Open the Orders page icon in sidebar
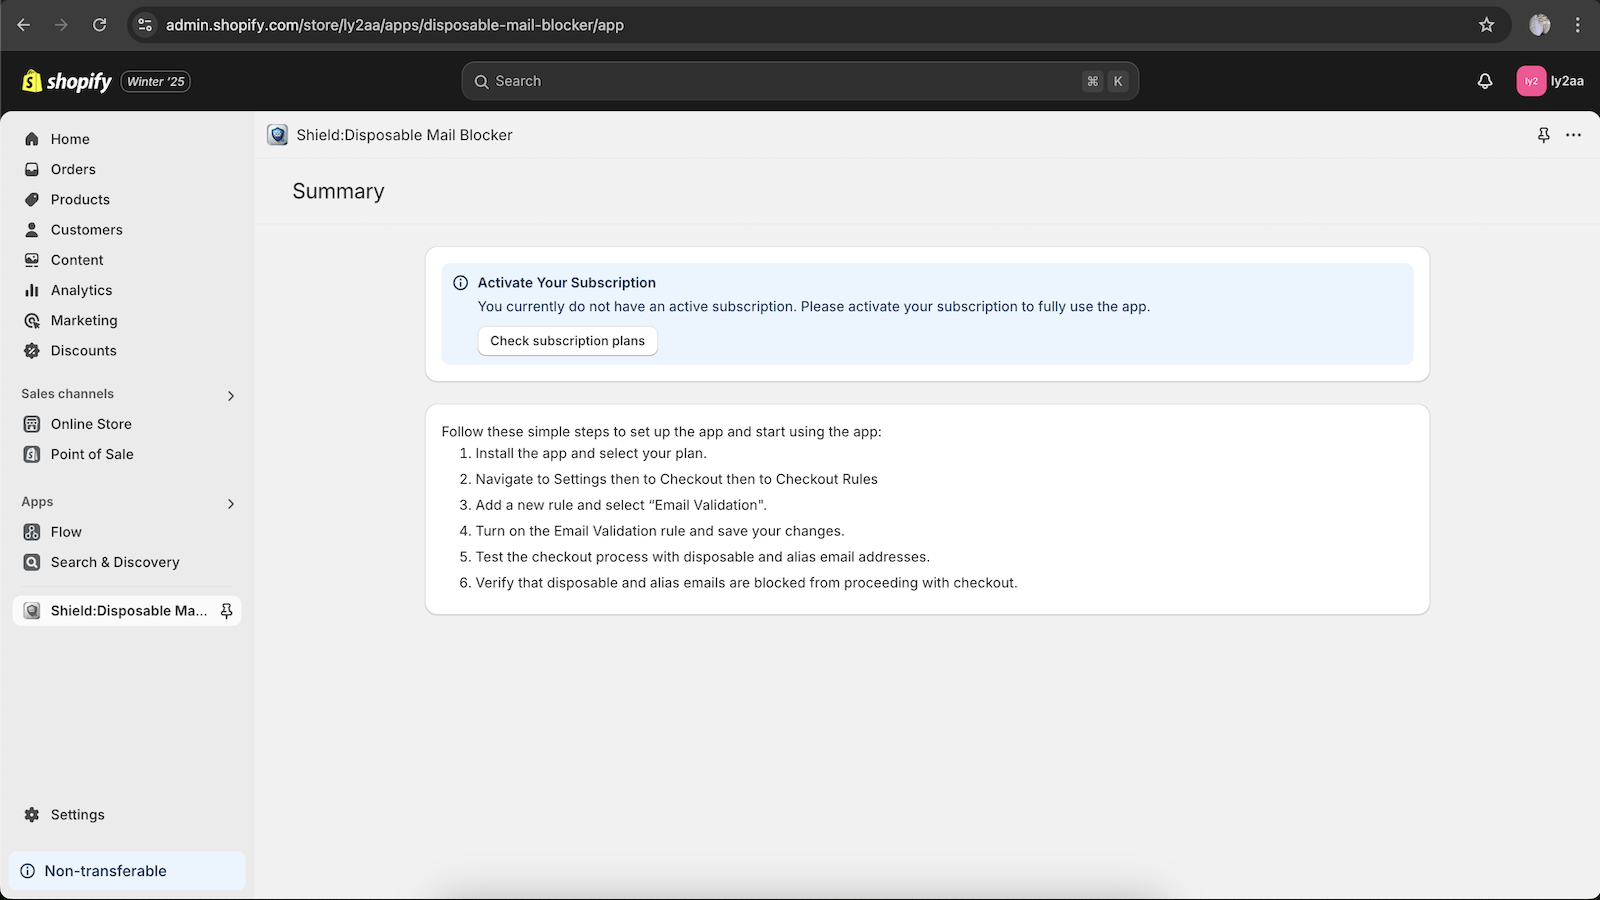 pos(31,169)
